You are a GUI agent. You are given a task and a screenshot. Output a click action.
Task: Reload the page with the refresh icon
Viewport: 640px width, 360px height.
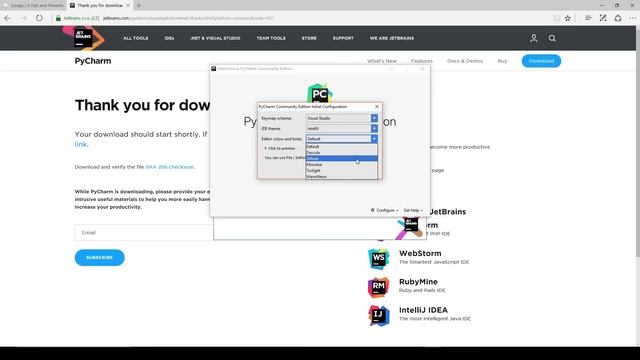(39, 18)
